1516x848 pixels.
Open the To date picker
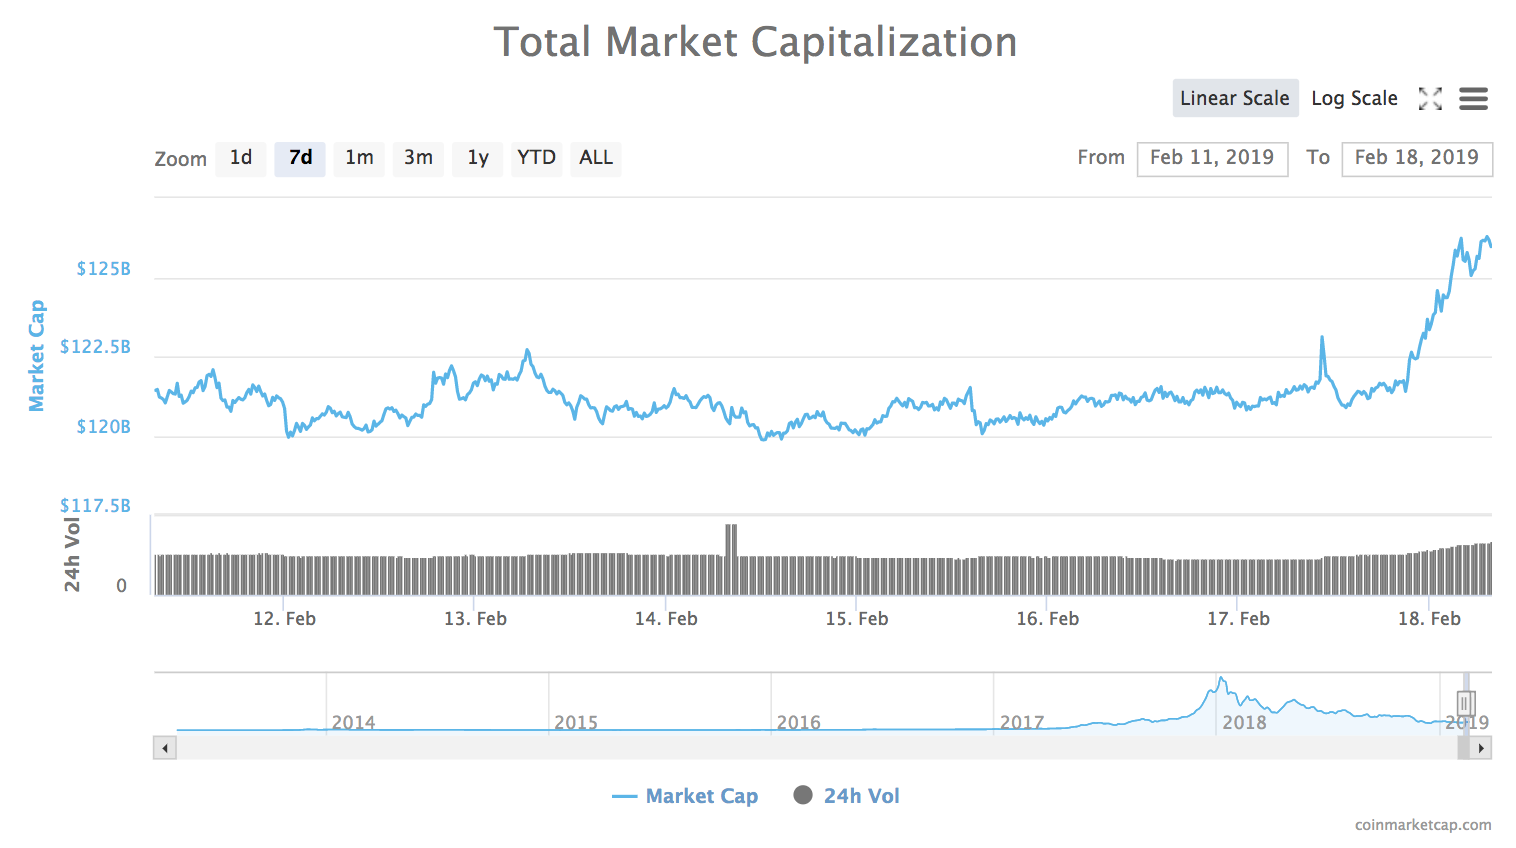pos(1417,158)
